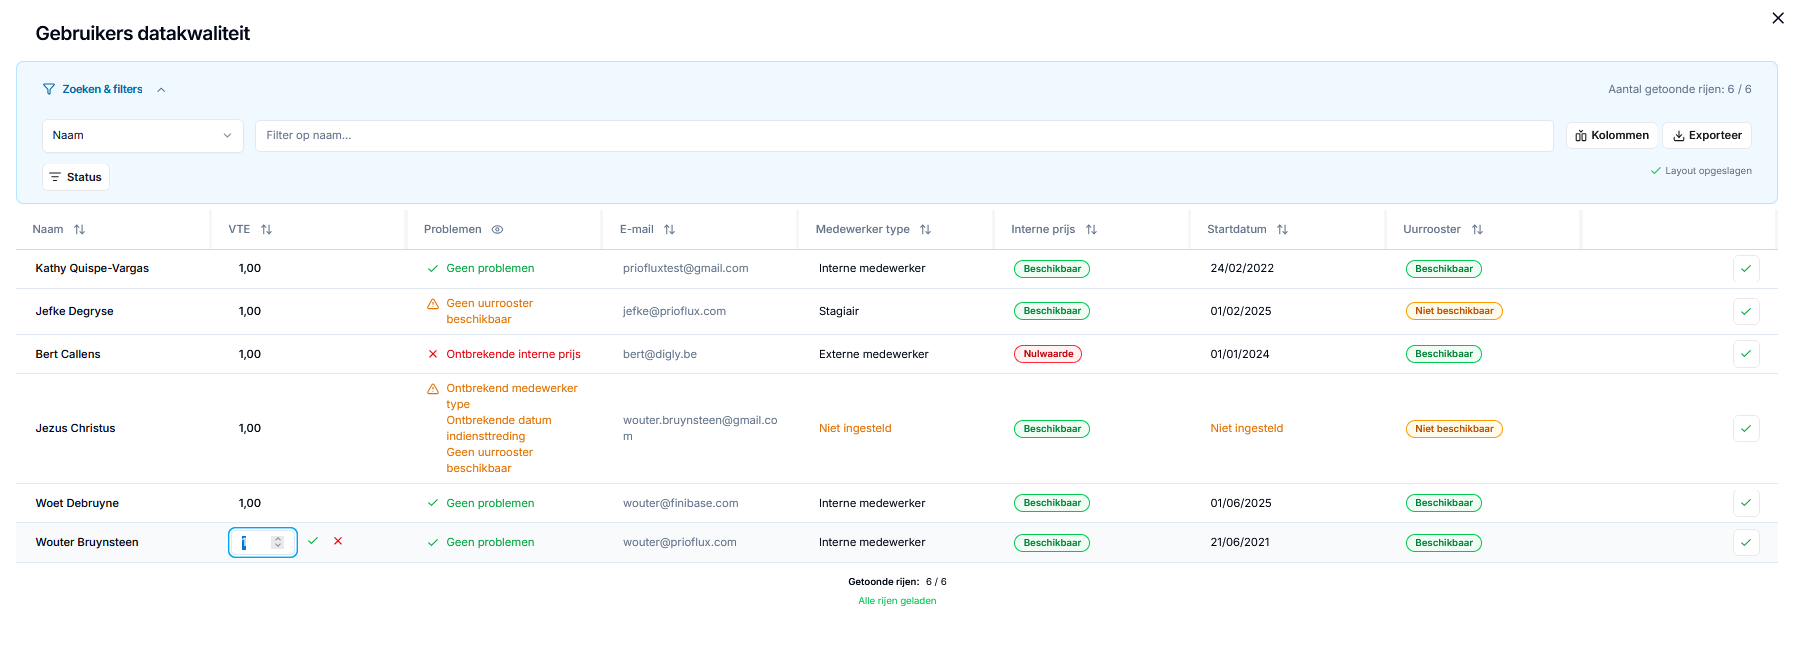Viewport: 1799px width, 650px height.
Task: Click Uurrooster Beschikbaar badge for Kathy Quispe-Vargas
Action: click(1444, 269)
